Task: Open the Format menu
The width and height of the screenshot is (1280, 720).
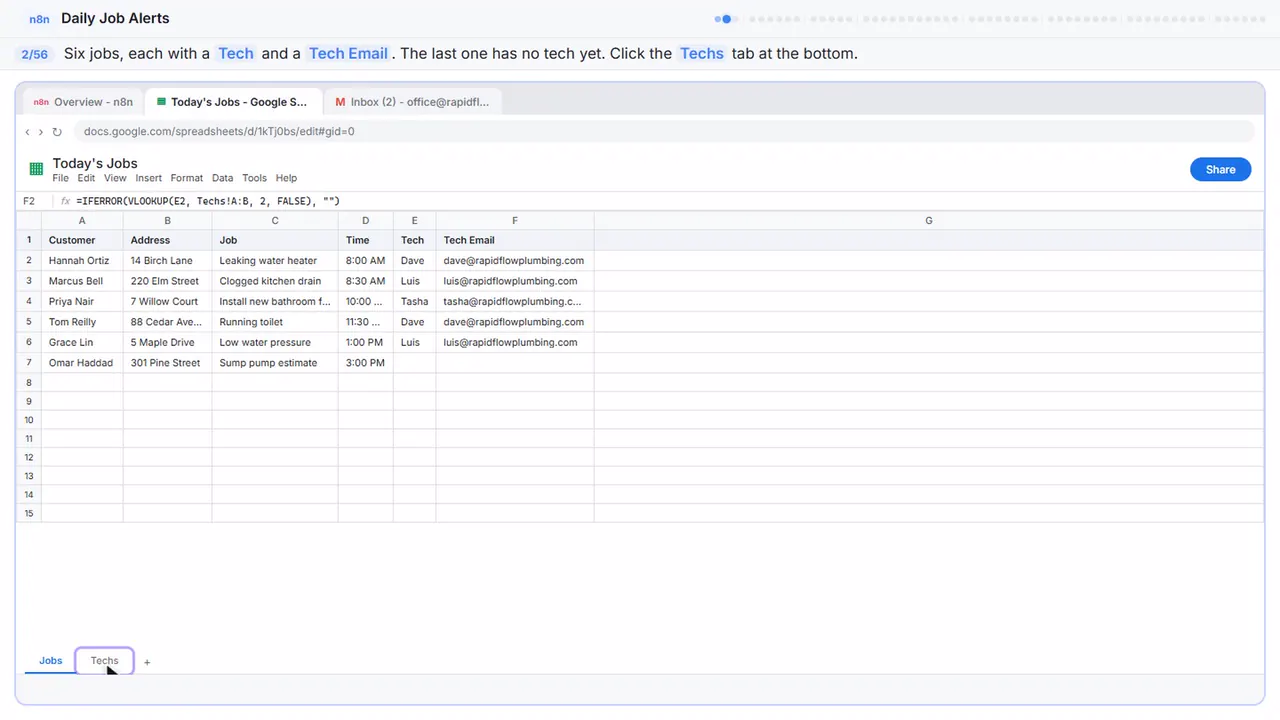Action: coord(187,178)
